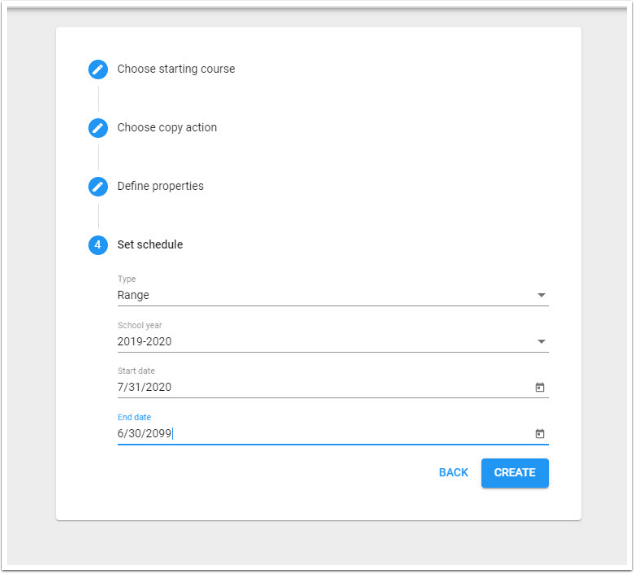Go to the 'Choose copy action' step
The width and height of the screenshot is (634, 573).
click(x=167, y=128)
